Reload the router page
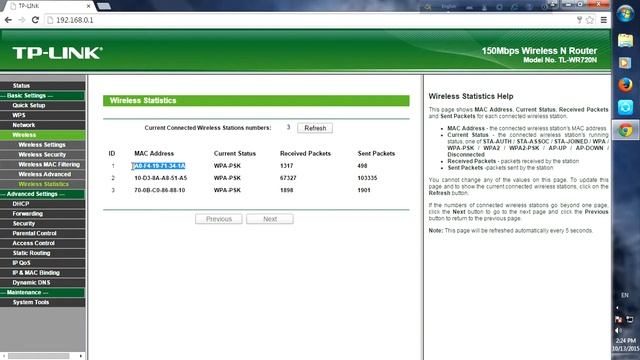 click(36, 20)
